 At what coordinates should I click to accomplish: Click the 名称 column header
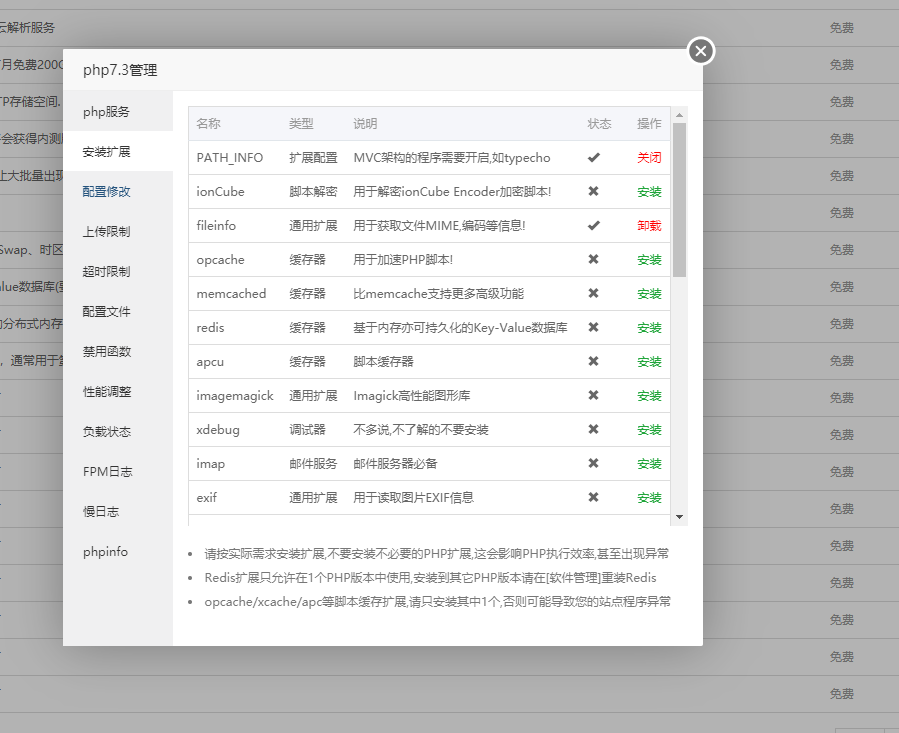208,124
